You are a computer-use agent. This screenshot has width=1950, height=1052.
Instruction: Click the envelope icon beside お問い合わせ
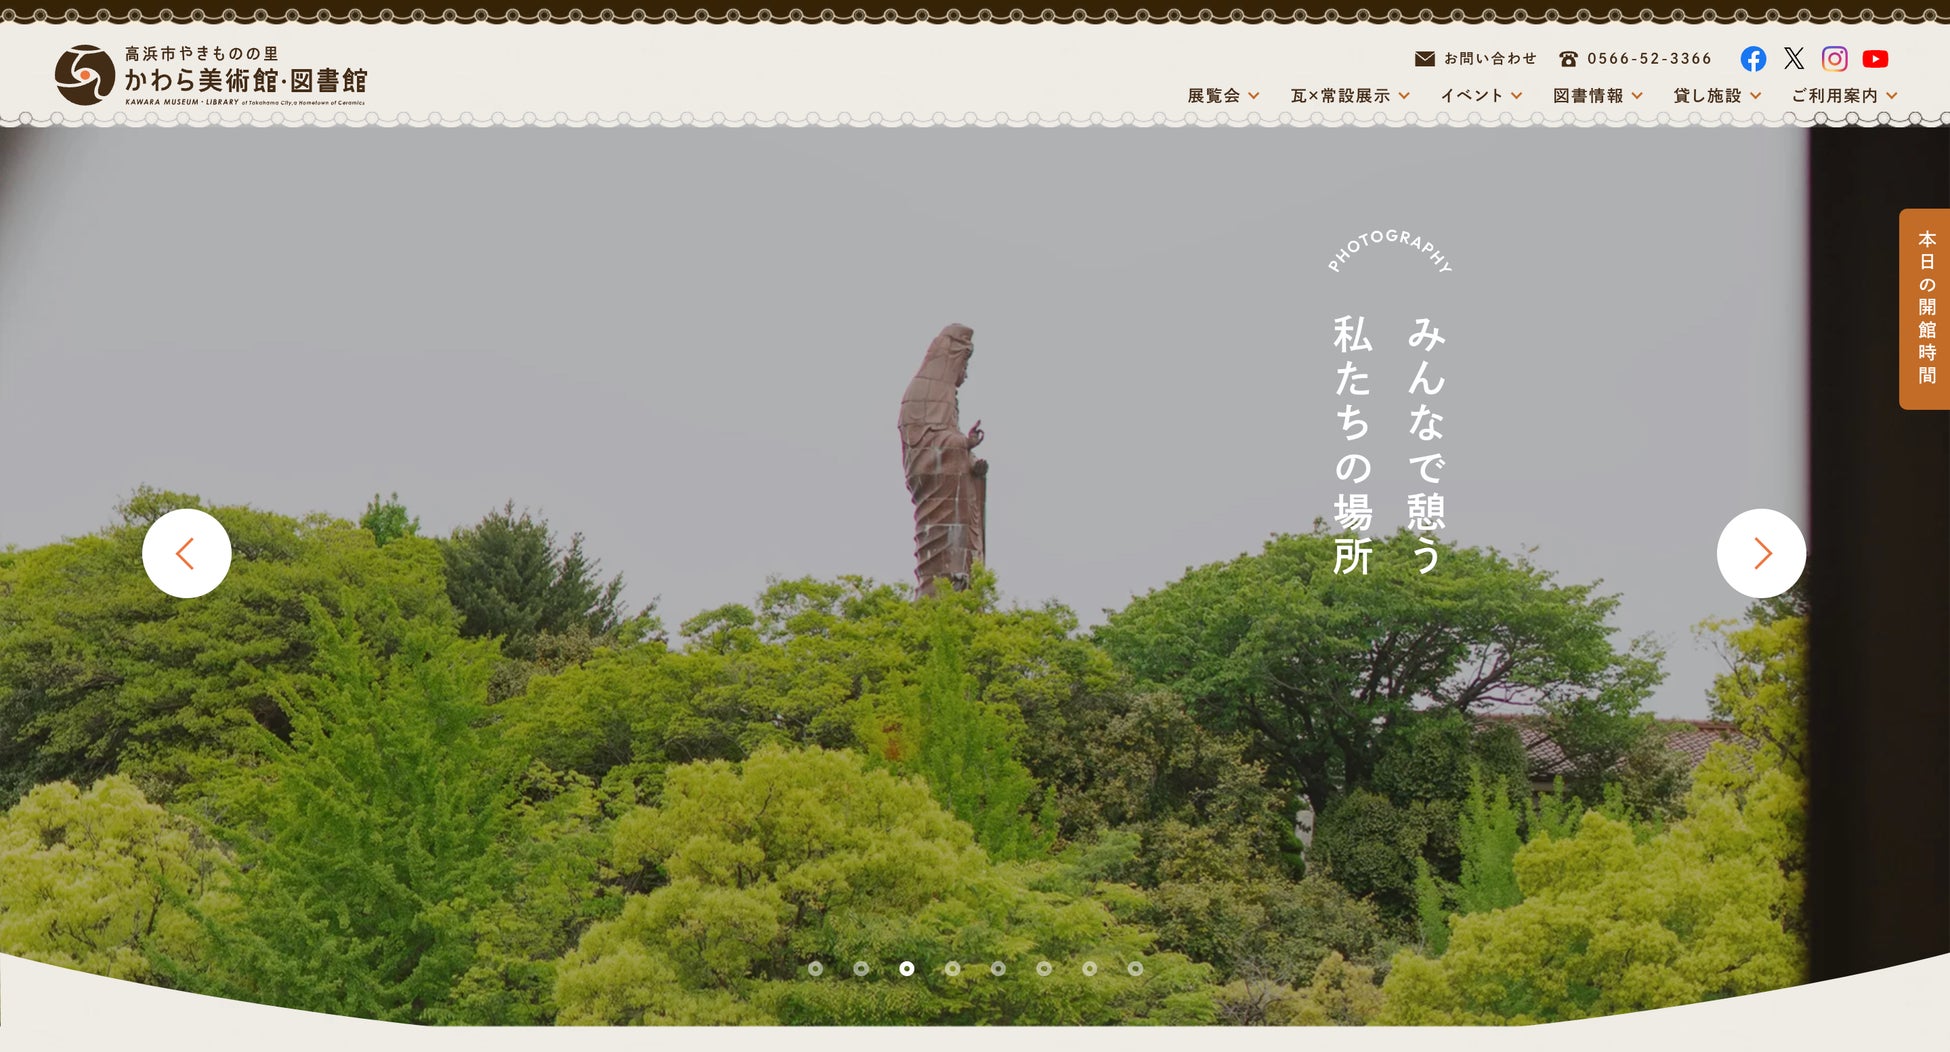pyautogui.click(x=1425, y=59)
